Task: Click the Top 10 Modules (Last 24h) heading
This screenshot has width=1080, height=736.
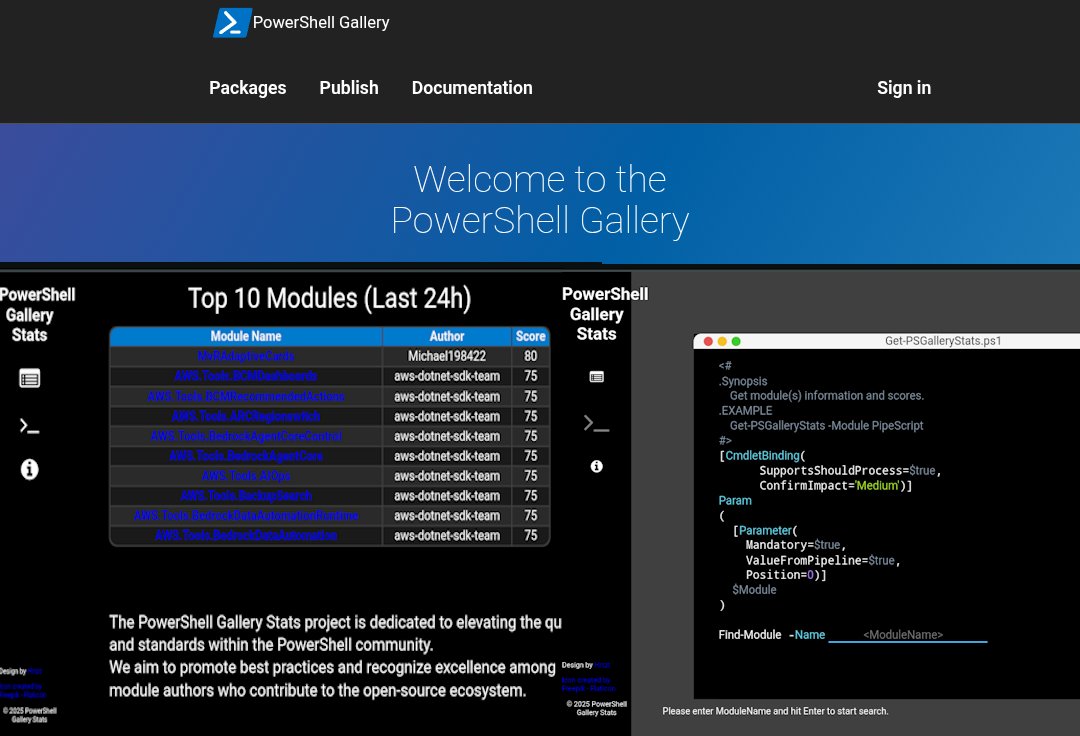Action: point(329,299)
